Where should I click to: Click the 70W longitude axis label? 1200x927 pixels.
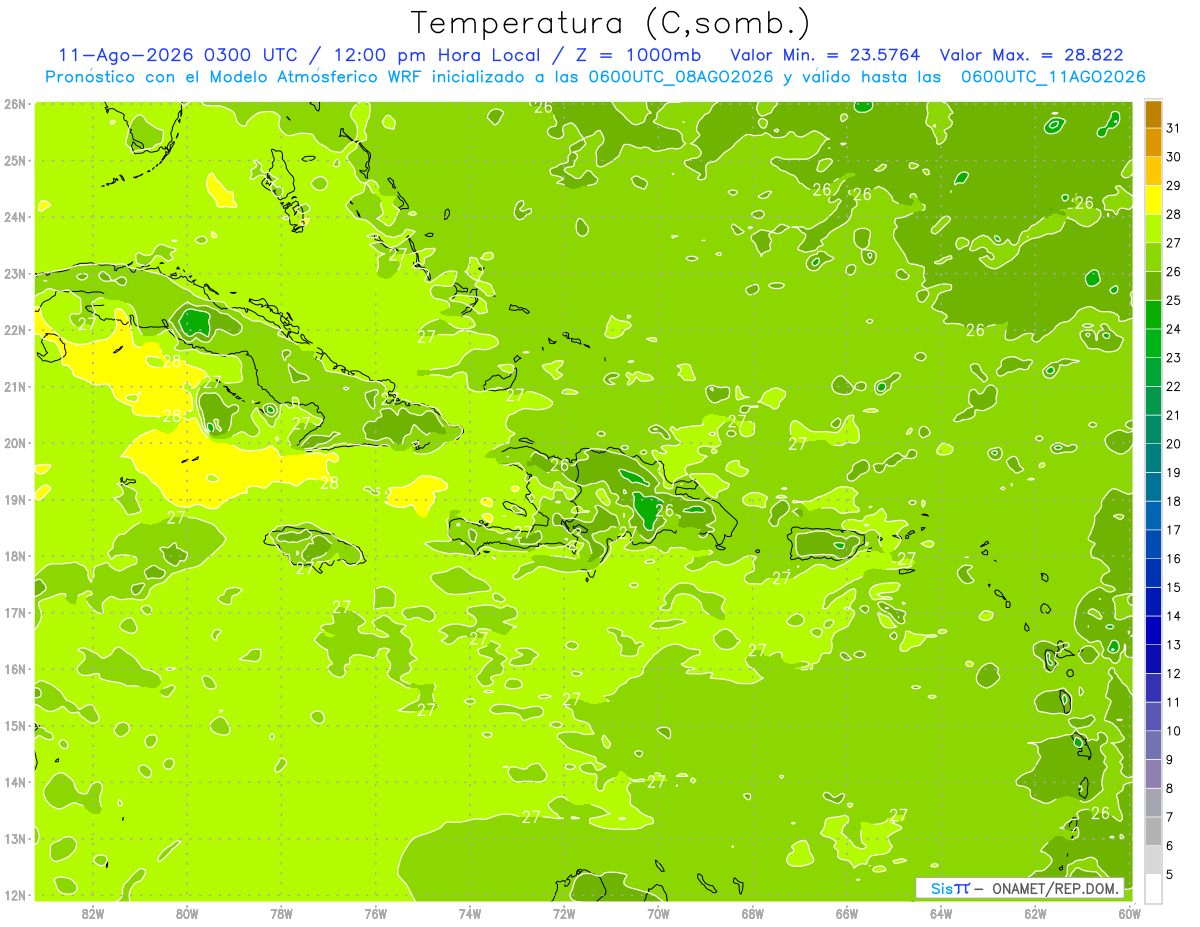[658, 912]
